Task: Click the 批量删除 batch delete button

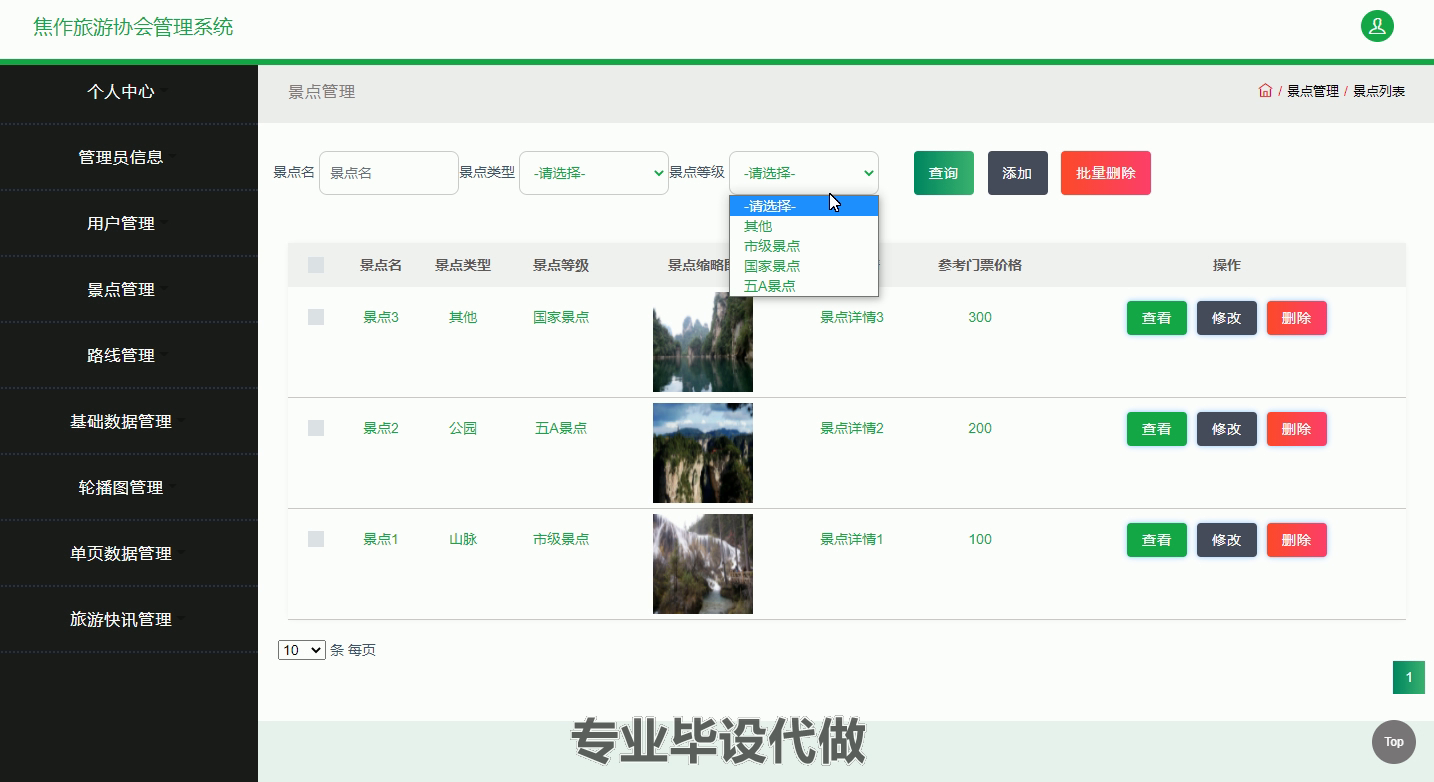Action: [x=1106, y=173]
